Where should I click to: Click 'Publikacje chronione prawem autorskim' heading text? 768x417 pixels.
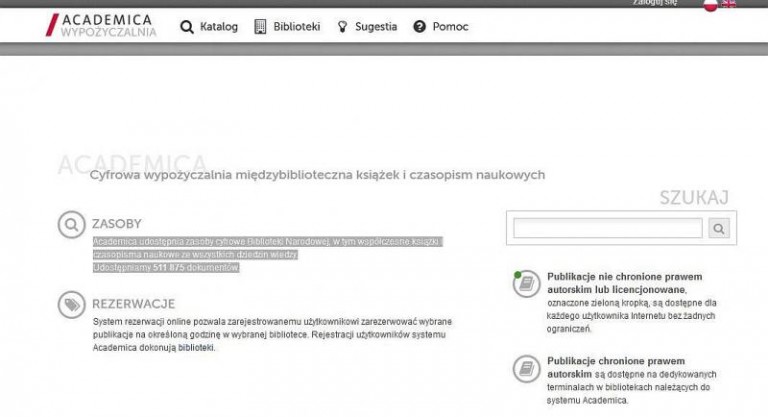click(616, 368)
